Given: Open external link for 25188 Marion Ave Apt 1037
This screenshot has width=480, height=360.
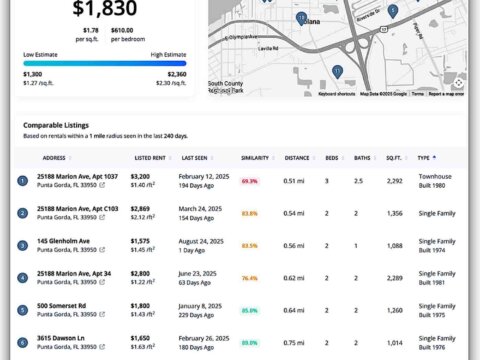Looking at the screenshot, I should coord(102,185).
